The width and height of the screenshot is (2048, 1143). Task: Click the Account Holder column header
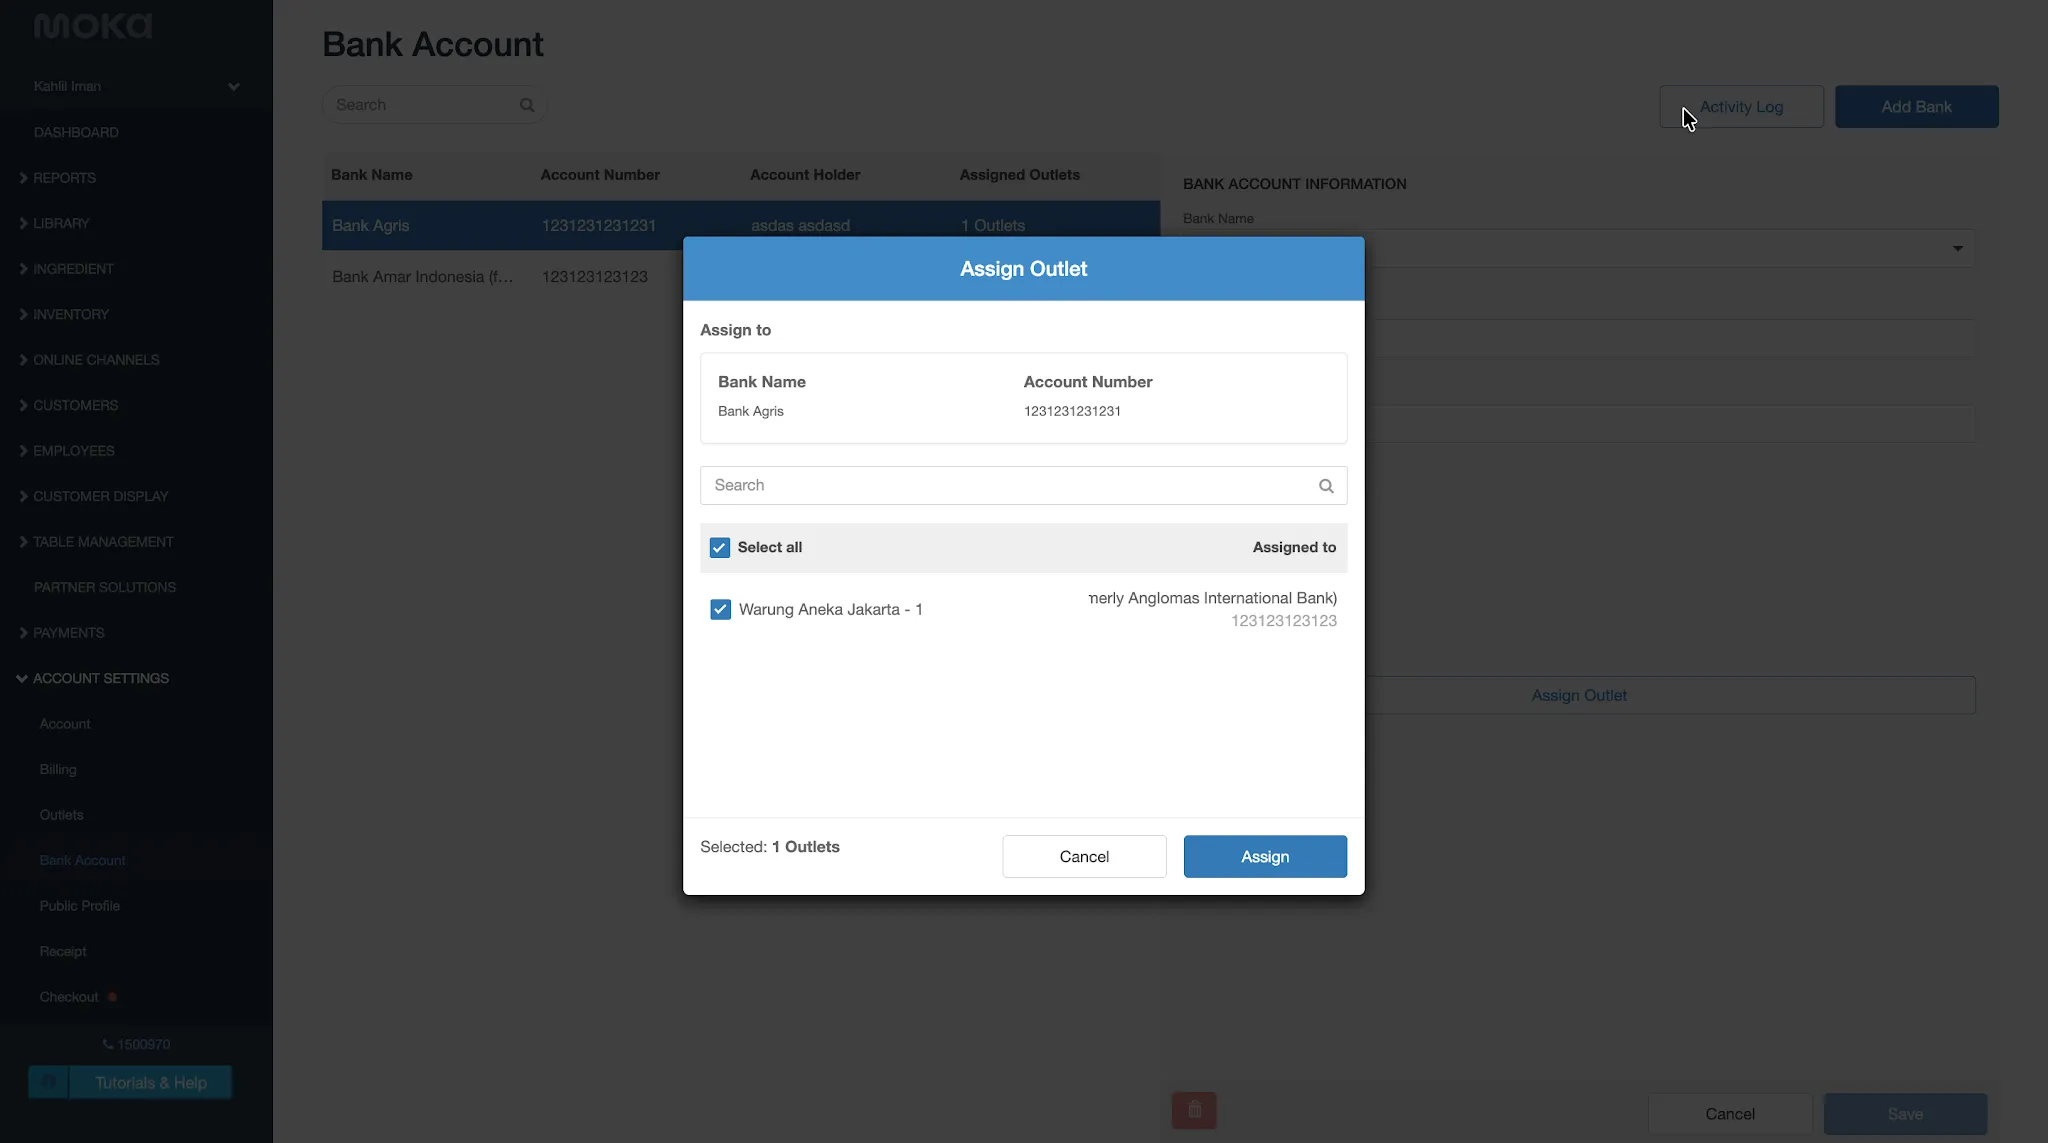tap(805, 175)
